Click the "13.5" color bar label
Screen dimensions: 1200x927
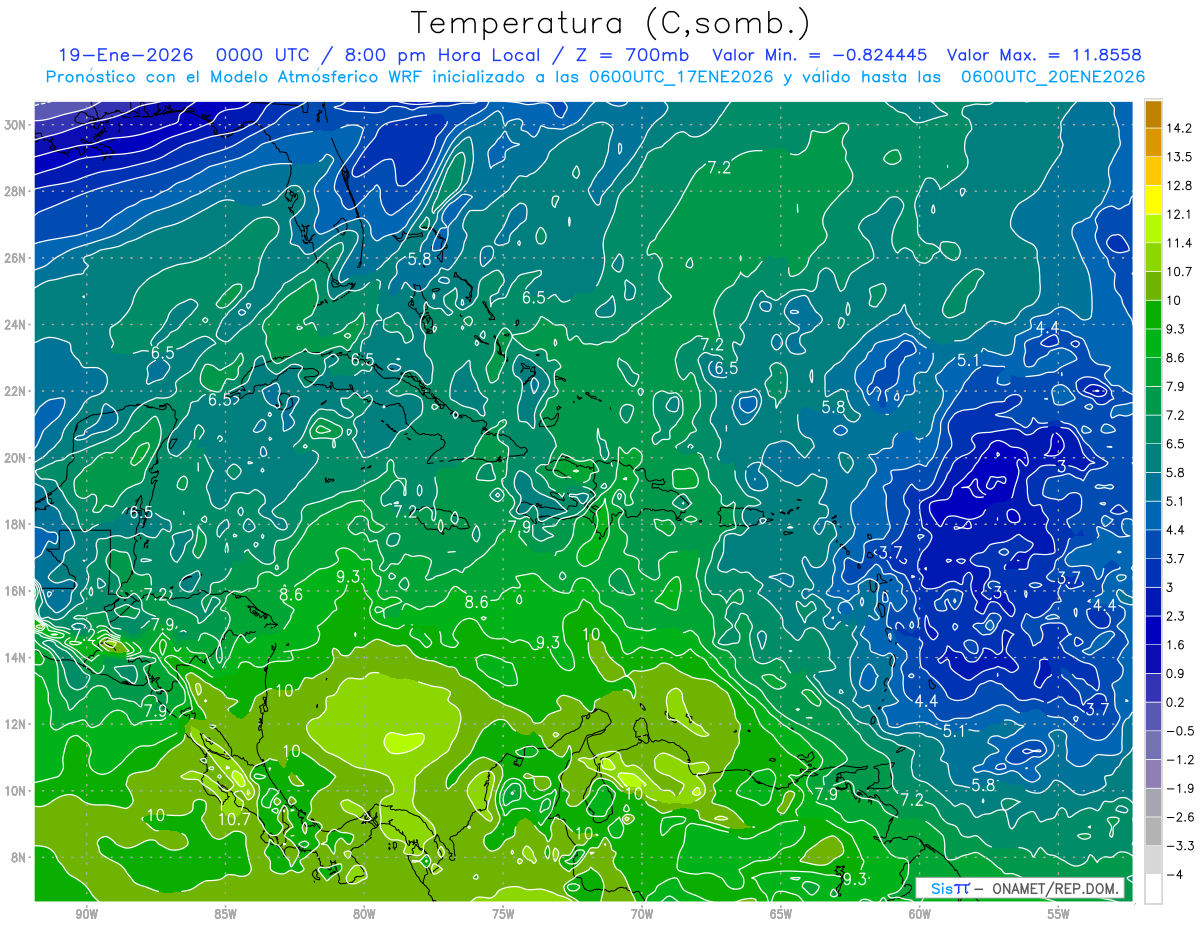(1179, 157)
